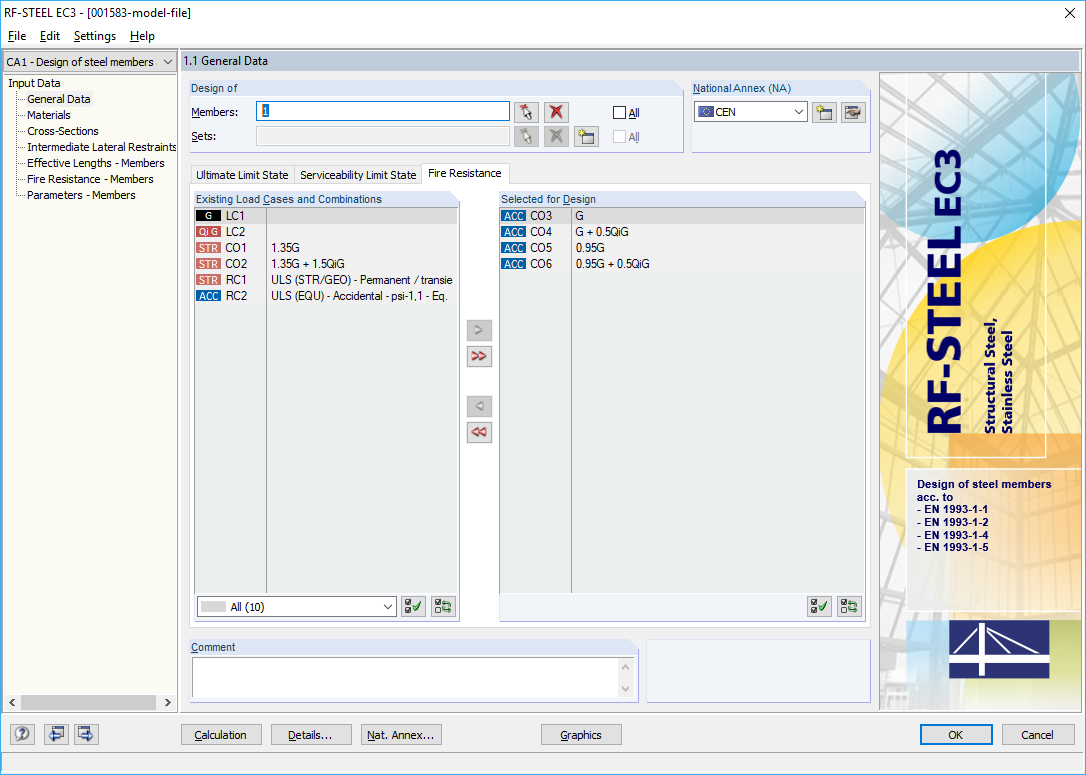Open CA1 design case dropdown

pyautogui.click(x=89, y=62)
